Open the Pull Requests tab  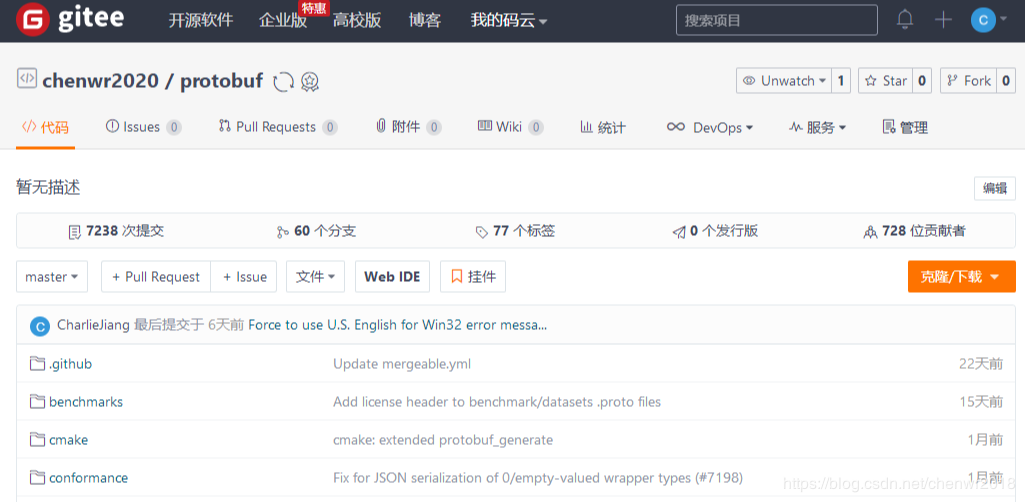[278, 127]
